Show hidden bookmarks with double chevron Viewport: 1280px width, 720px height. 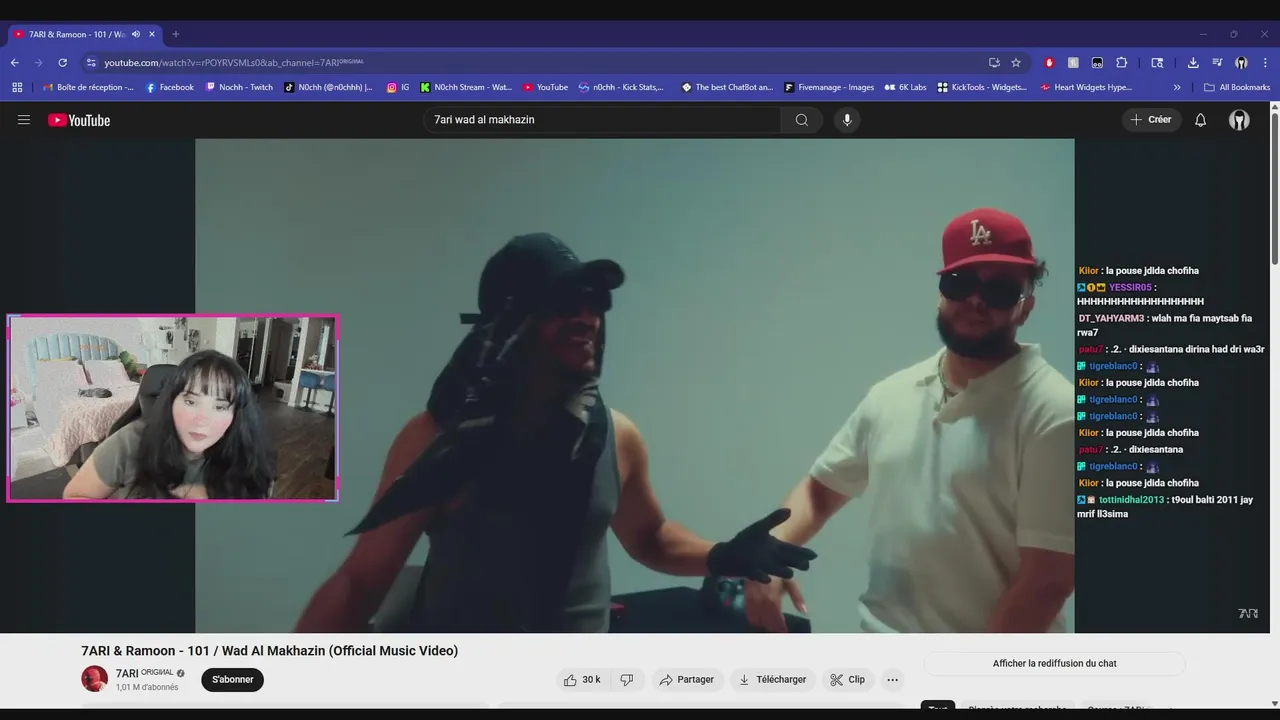(1177, 87)
